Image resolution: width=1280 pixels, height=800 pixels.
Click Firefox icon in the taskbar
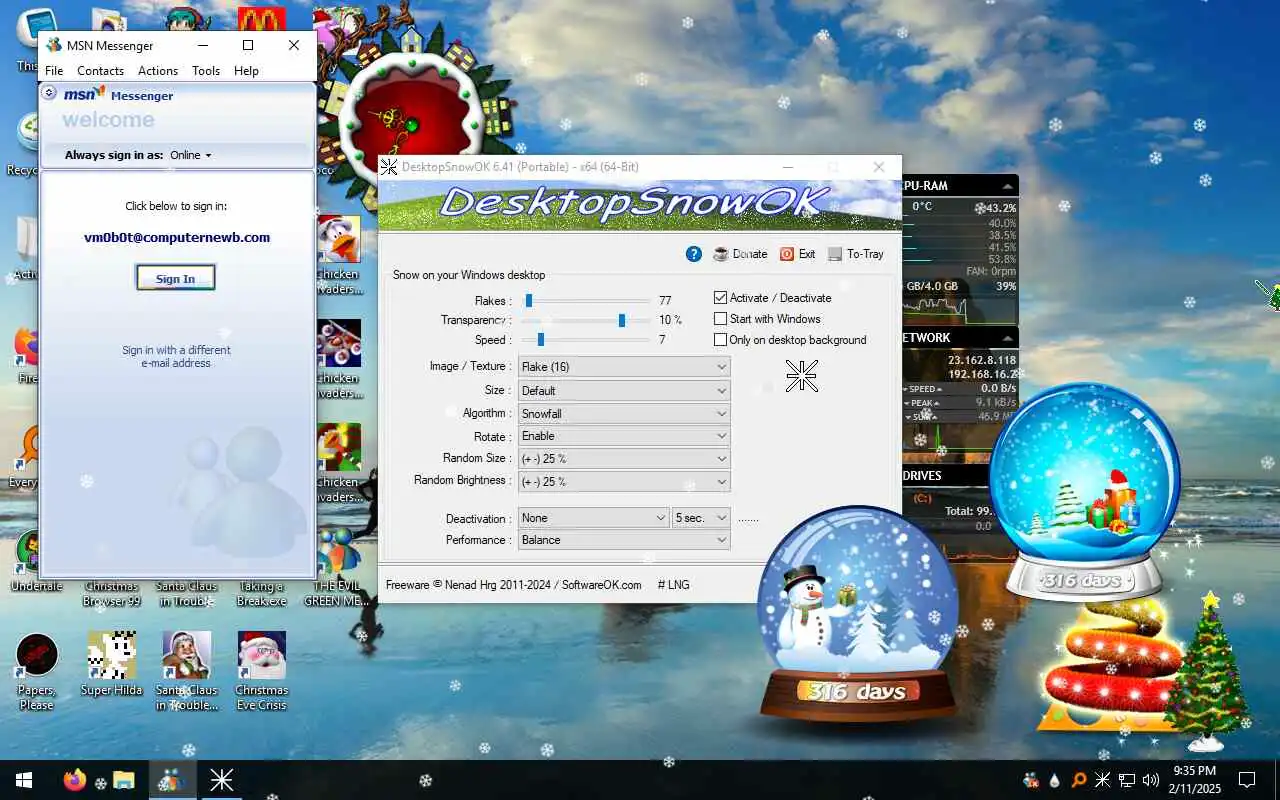click(x=75, y=780)
